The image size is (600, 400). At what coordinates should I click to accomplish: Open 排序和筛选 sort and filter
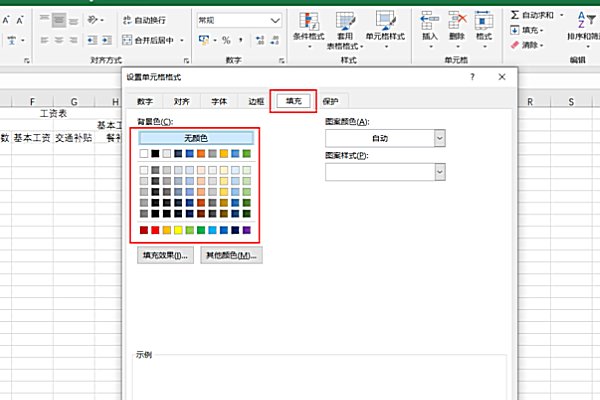(584, 29)
